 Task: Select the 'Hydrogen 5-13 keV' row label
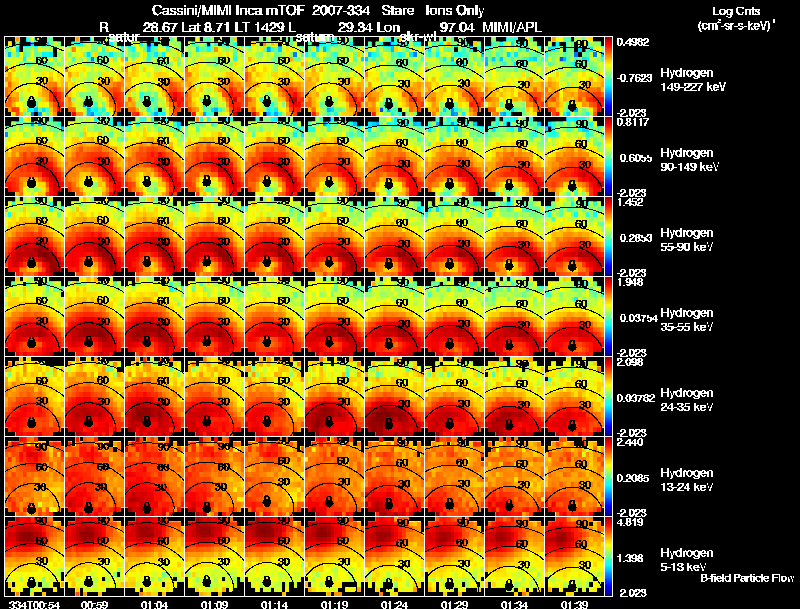coord(687,560)
